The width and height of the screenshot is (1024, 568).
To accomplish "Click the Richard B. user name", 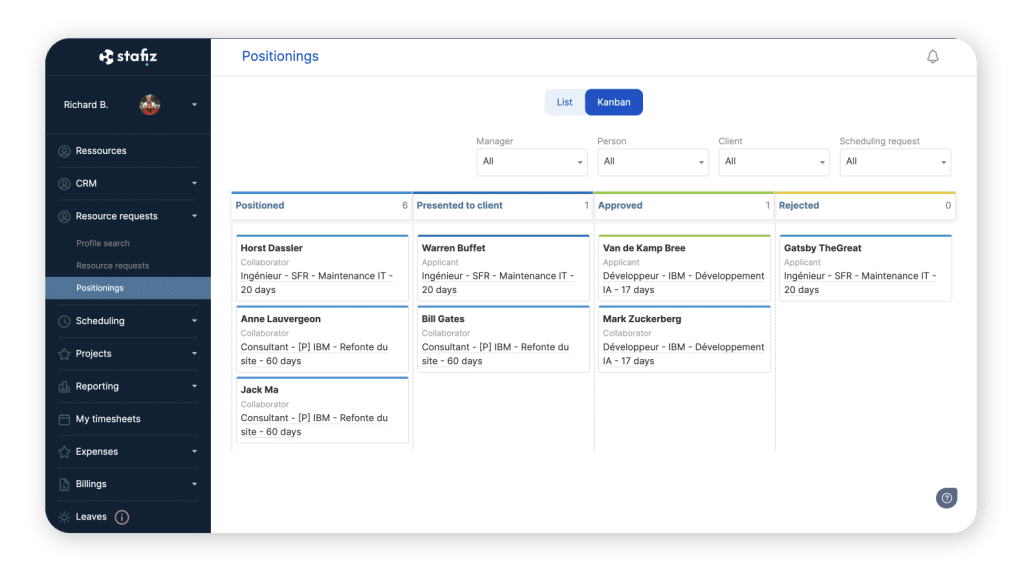I will click(86, 105).
